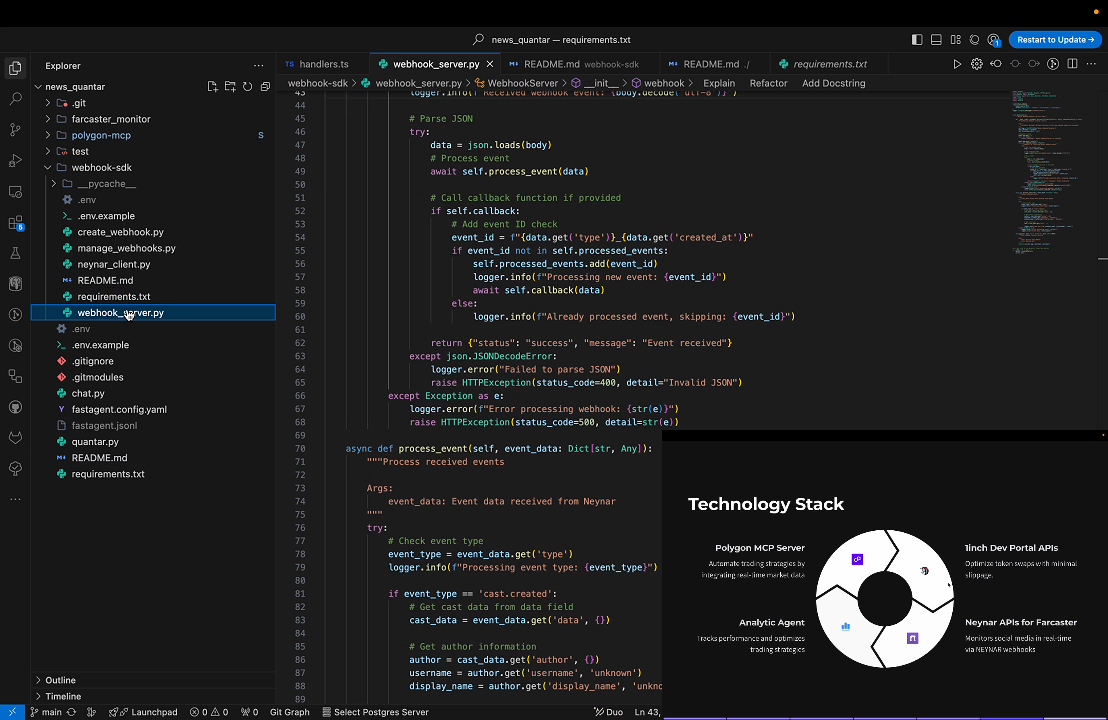Switch to the requirements.txt tab
This screenshot has height=720, width=1108.
point(829,64)
